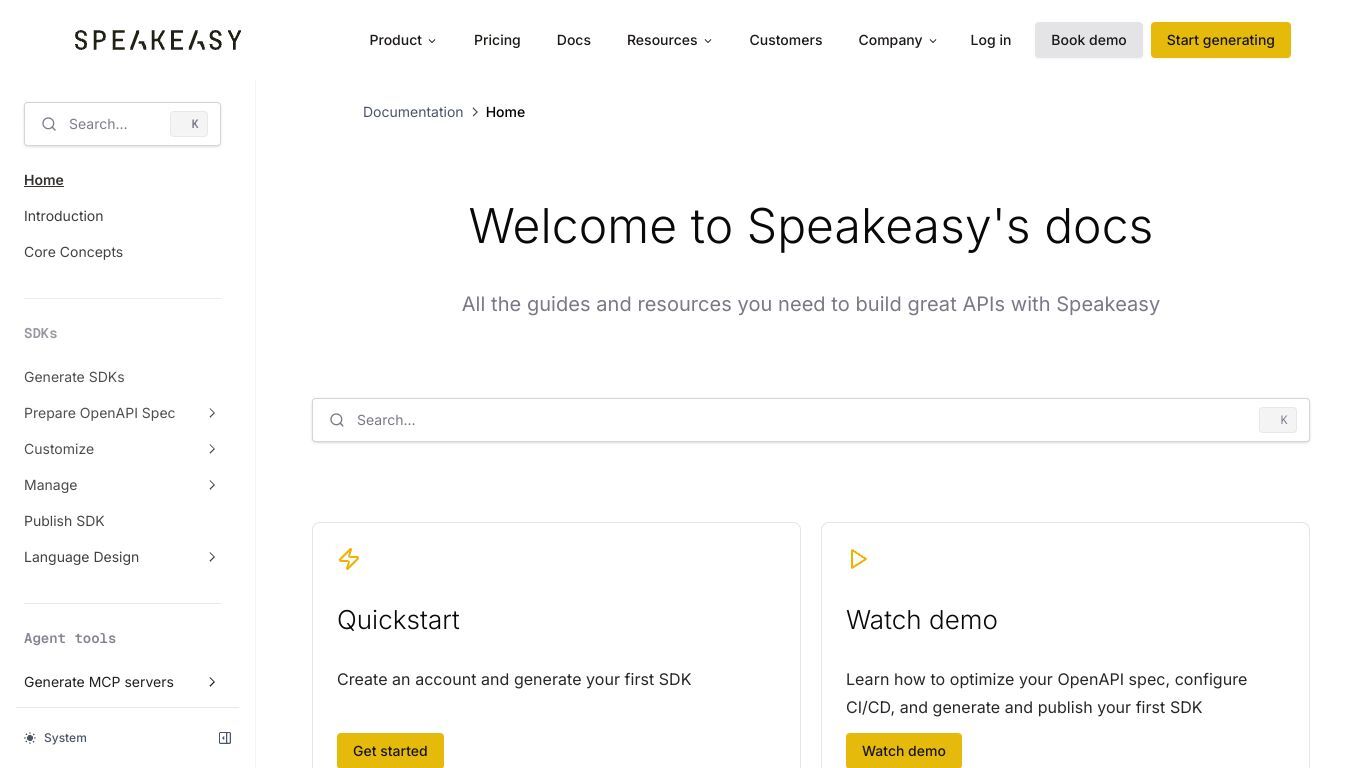Click the Get started button
Image resolution: width=1366 pixels, height=768 pixels.
[x=390, y=751]
